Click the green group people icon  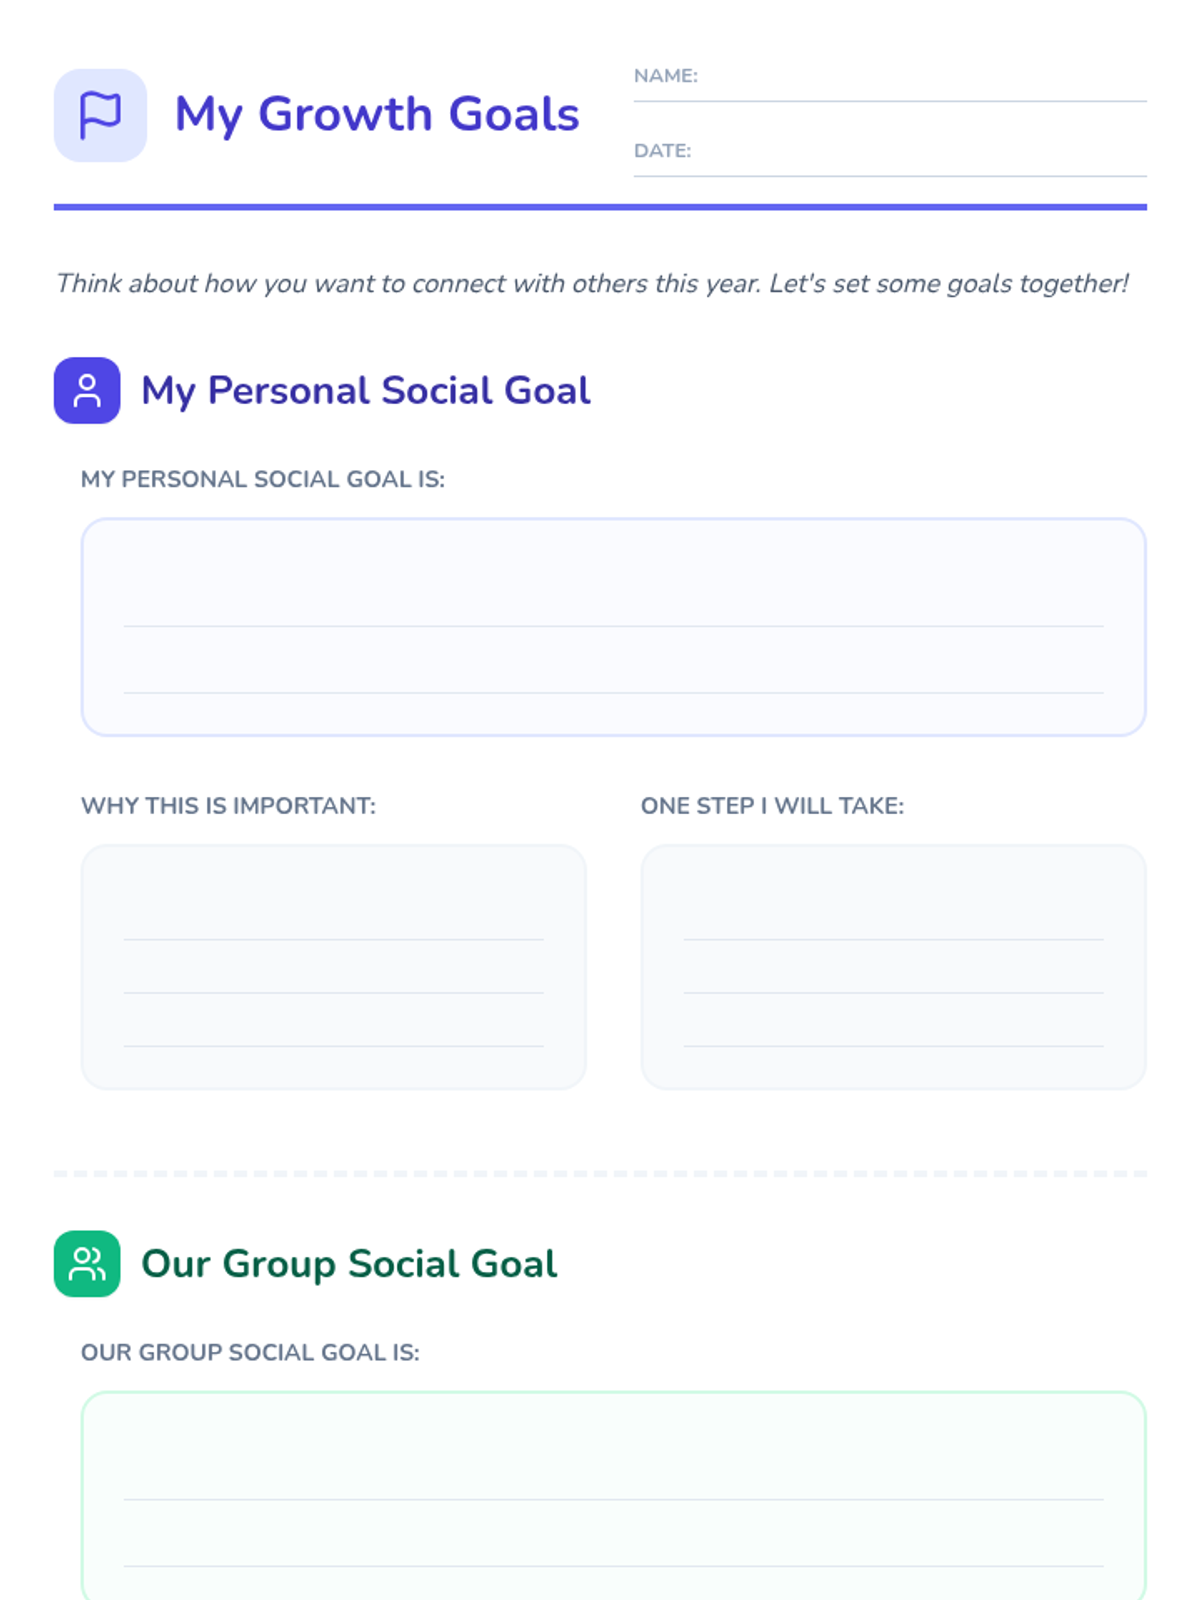(x=87, y=1264)
